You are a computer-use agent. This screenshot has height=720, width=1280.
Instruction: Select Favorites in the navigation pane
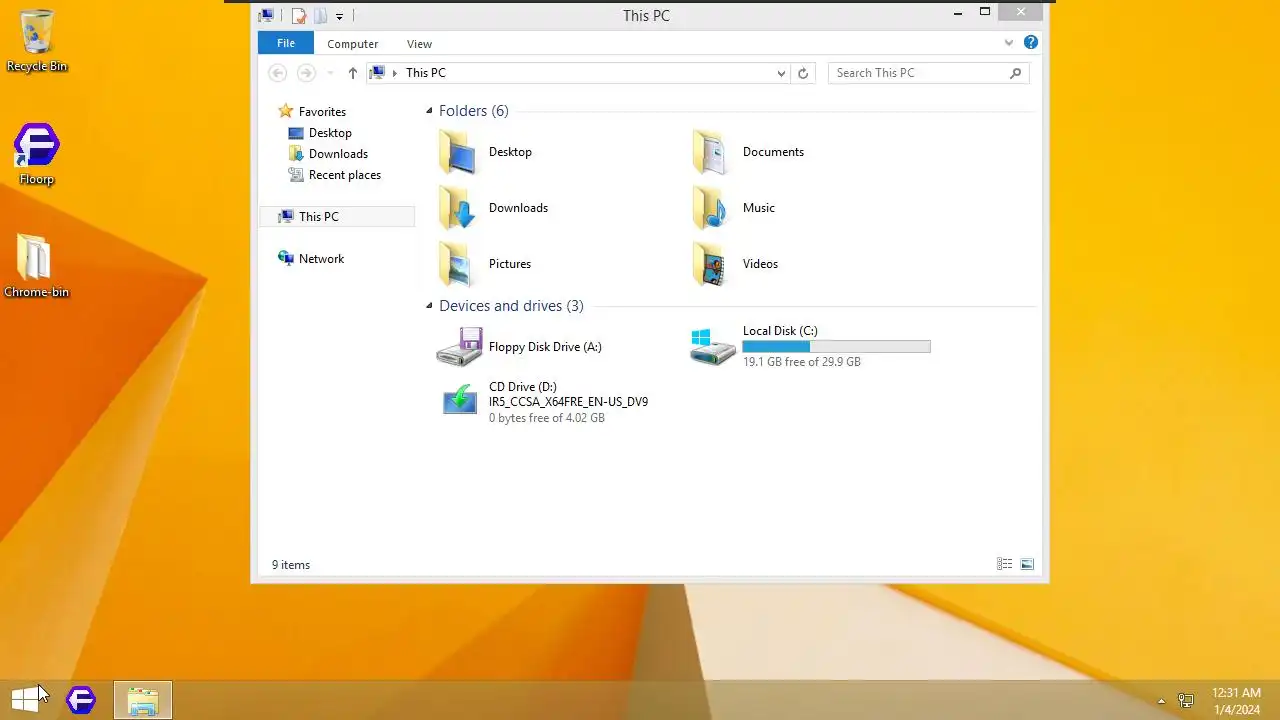(x=322, y=112)
